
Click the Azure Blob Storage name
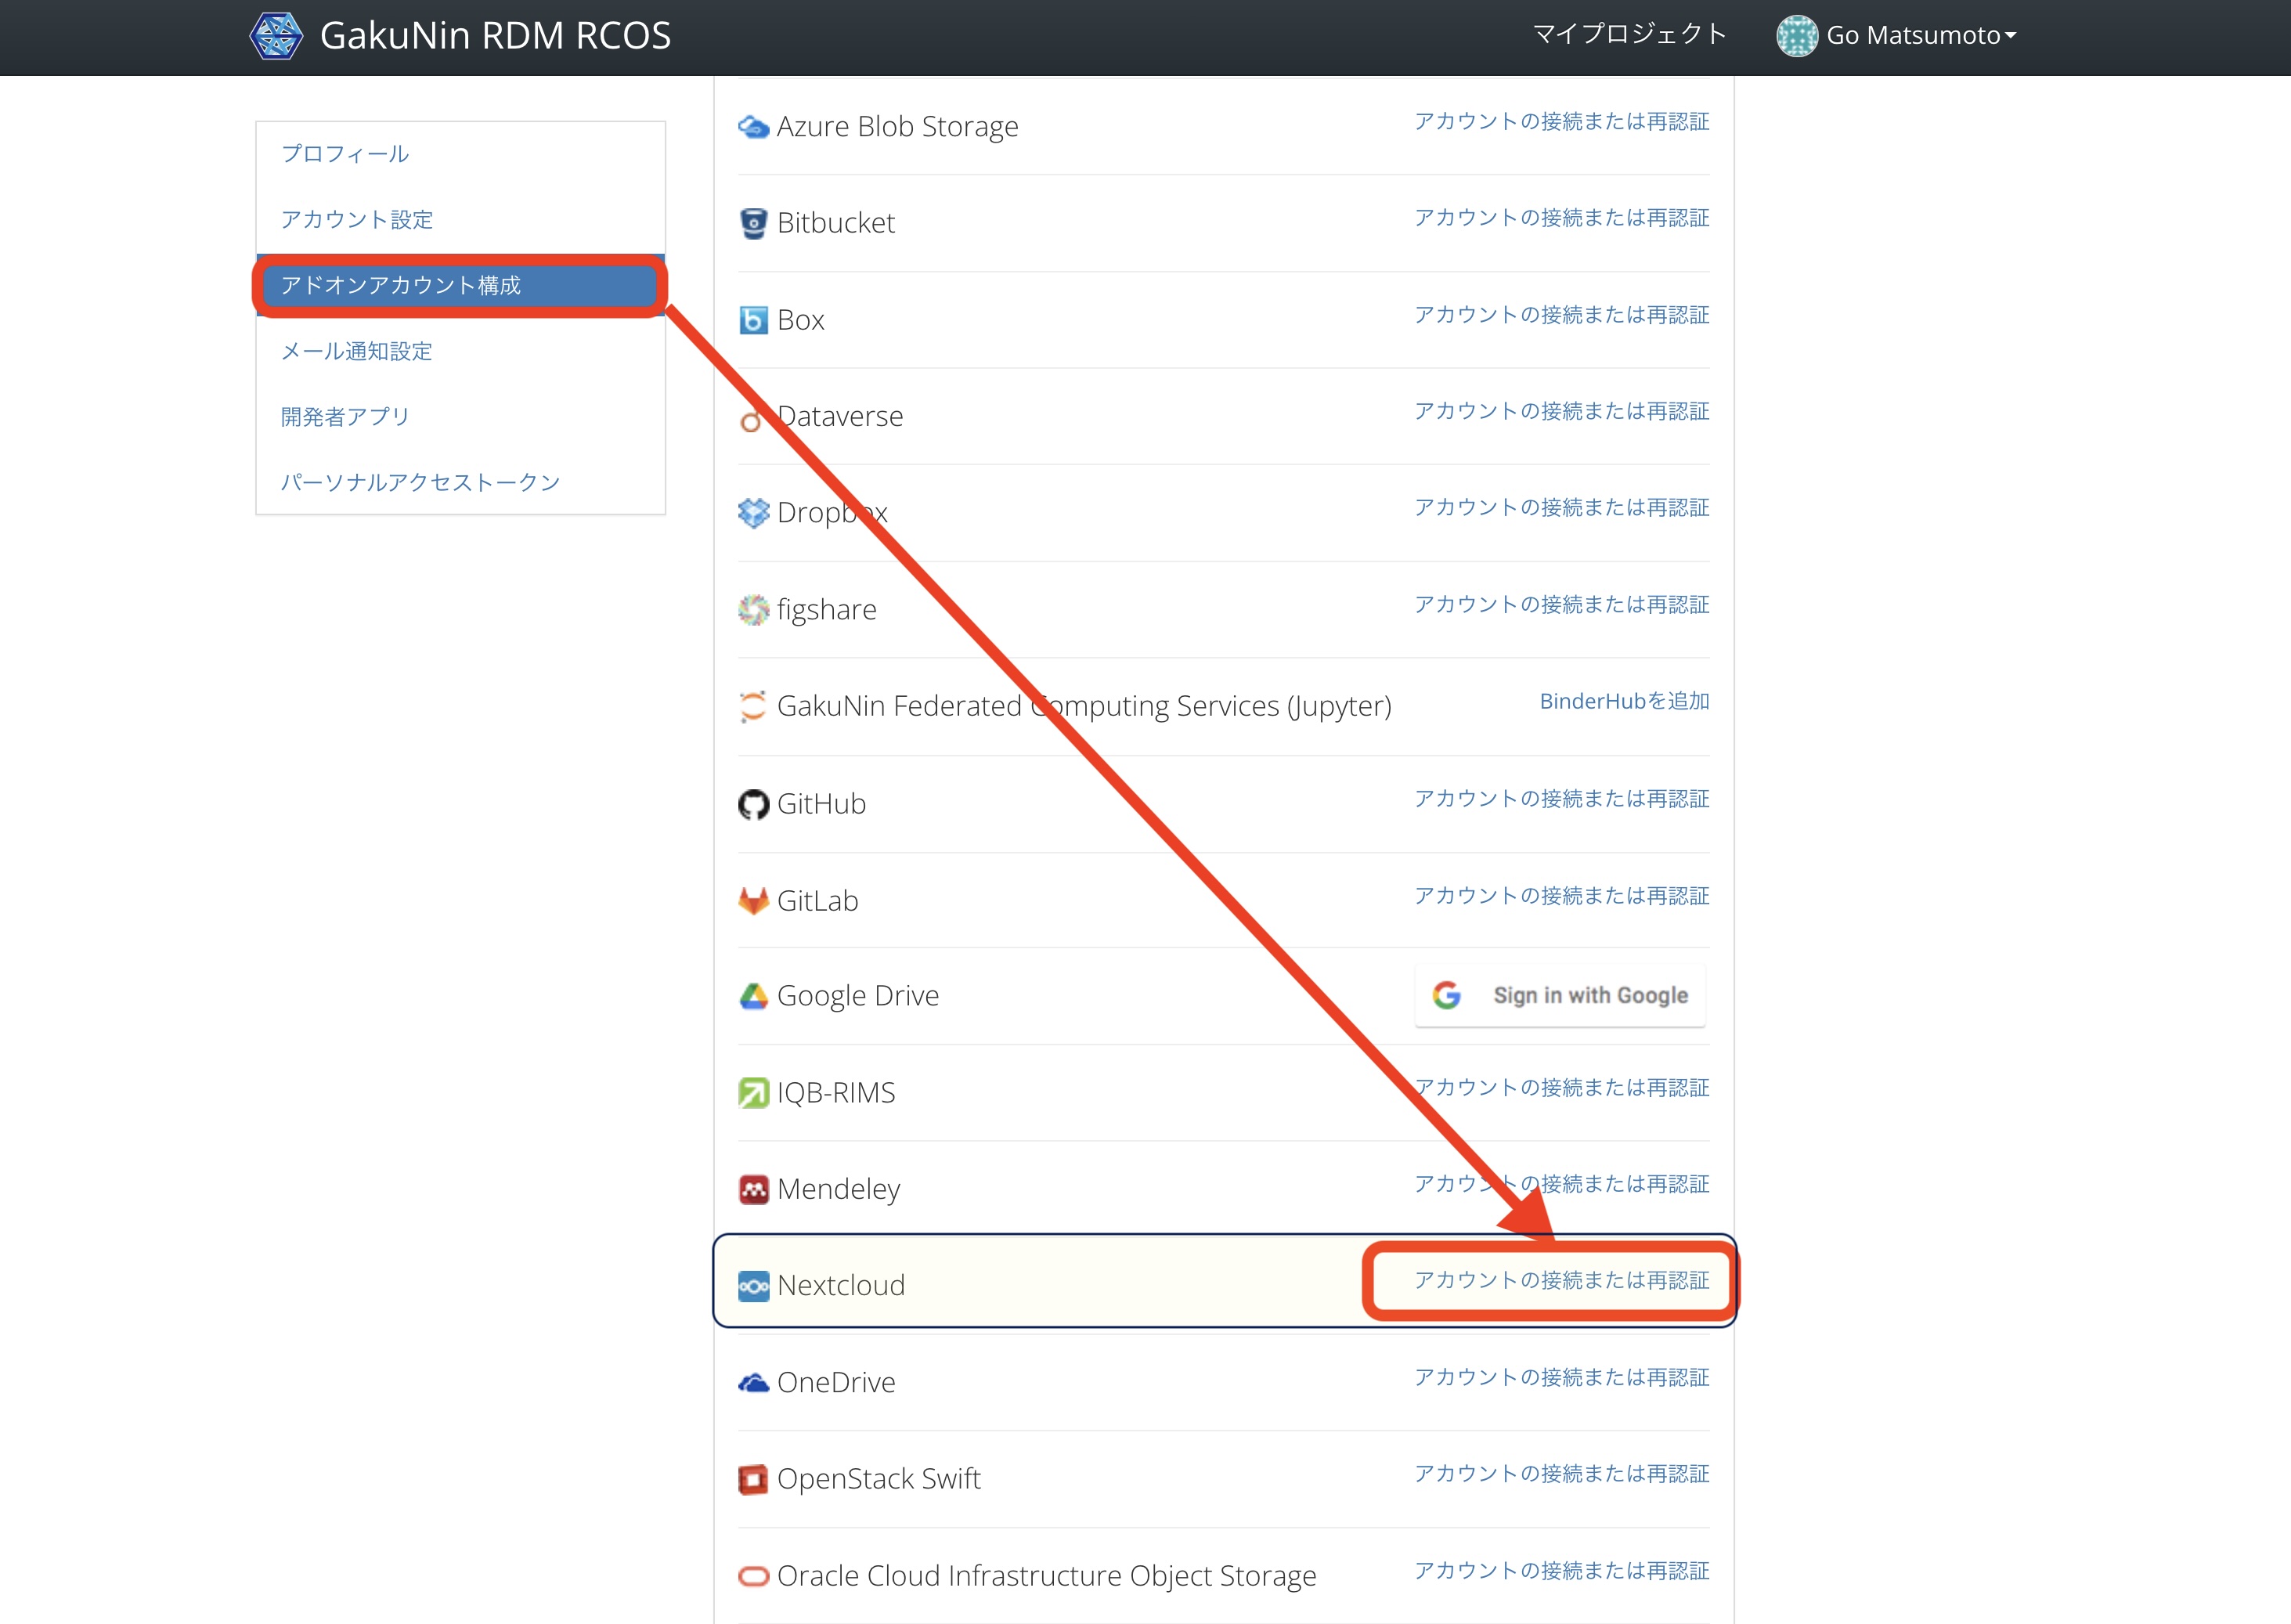click(x=898, y=127)
